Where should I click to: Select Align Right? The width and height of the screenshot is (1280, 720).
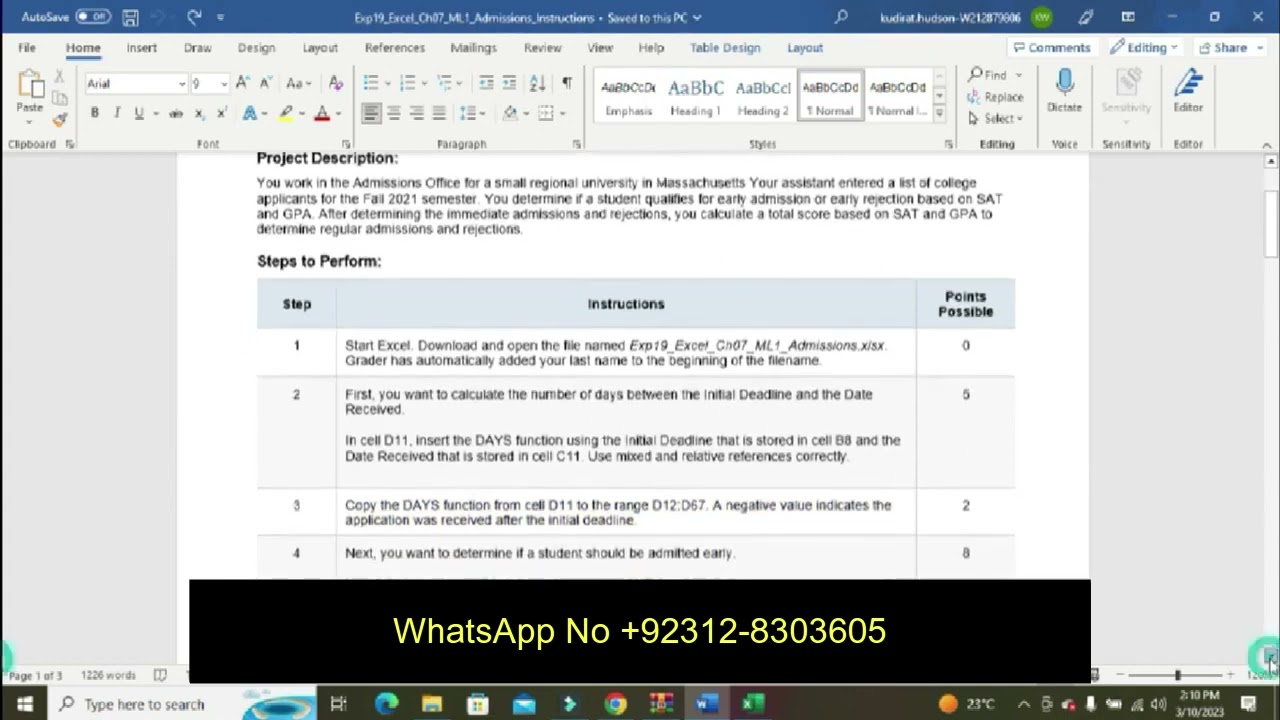417,113
